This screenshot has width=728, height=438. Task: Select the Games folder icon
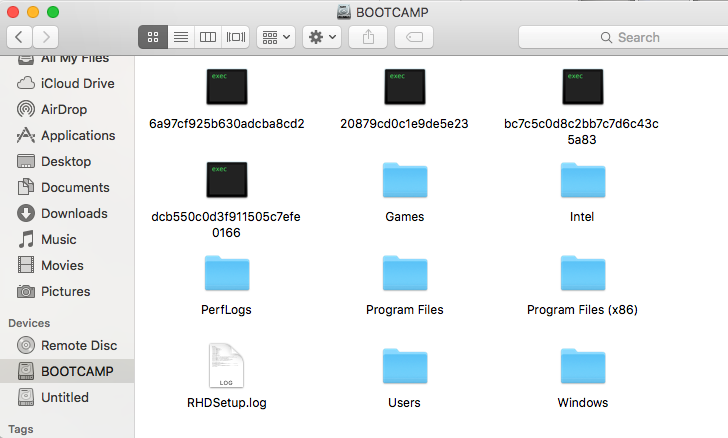pos(405,180)
